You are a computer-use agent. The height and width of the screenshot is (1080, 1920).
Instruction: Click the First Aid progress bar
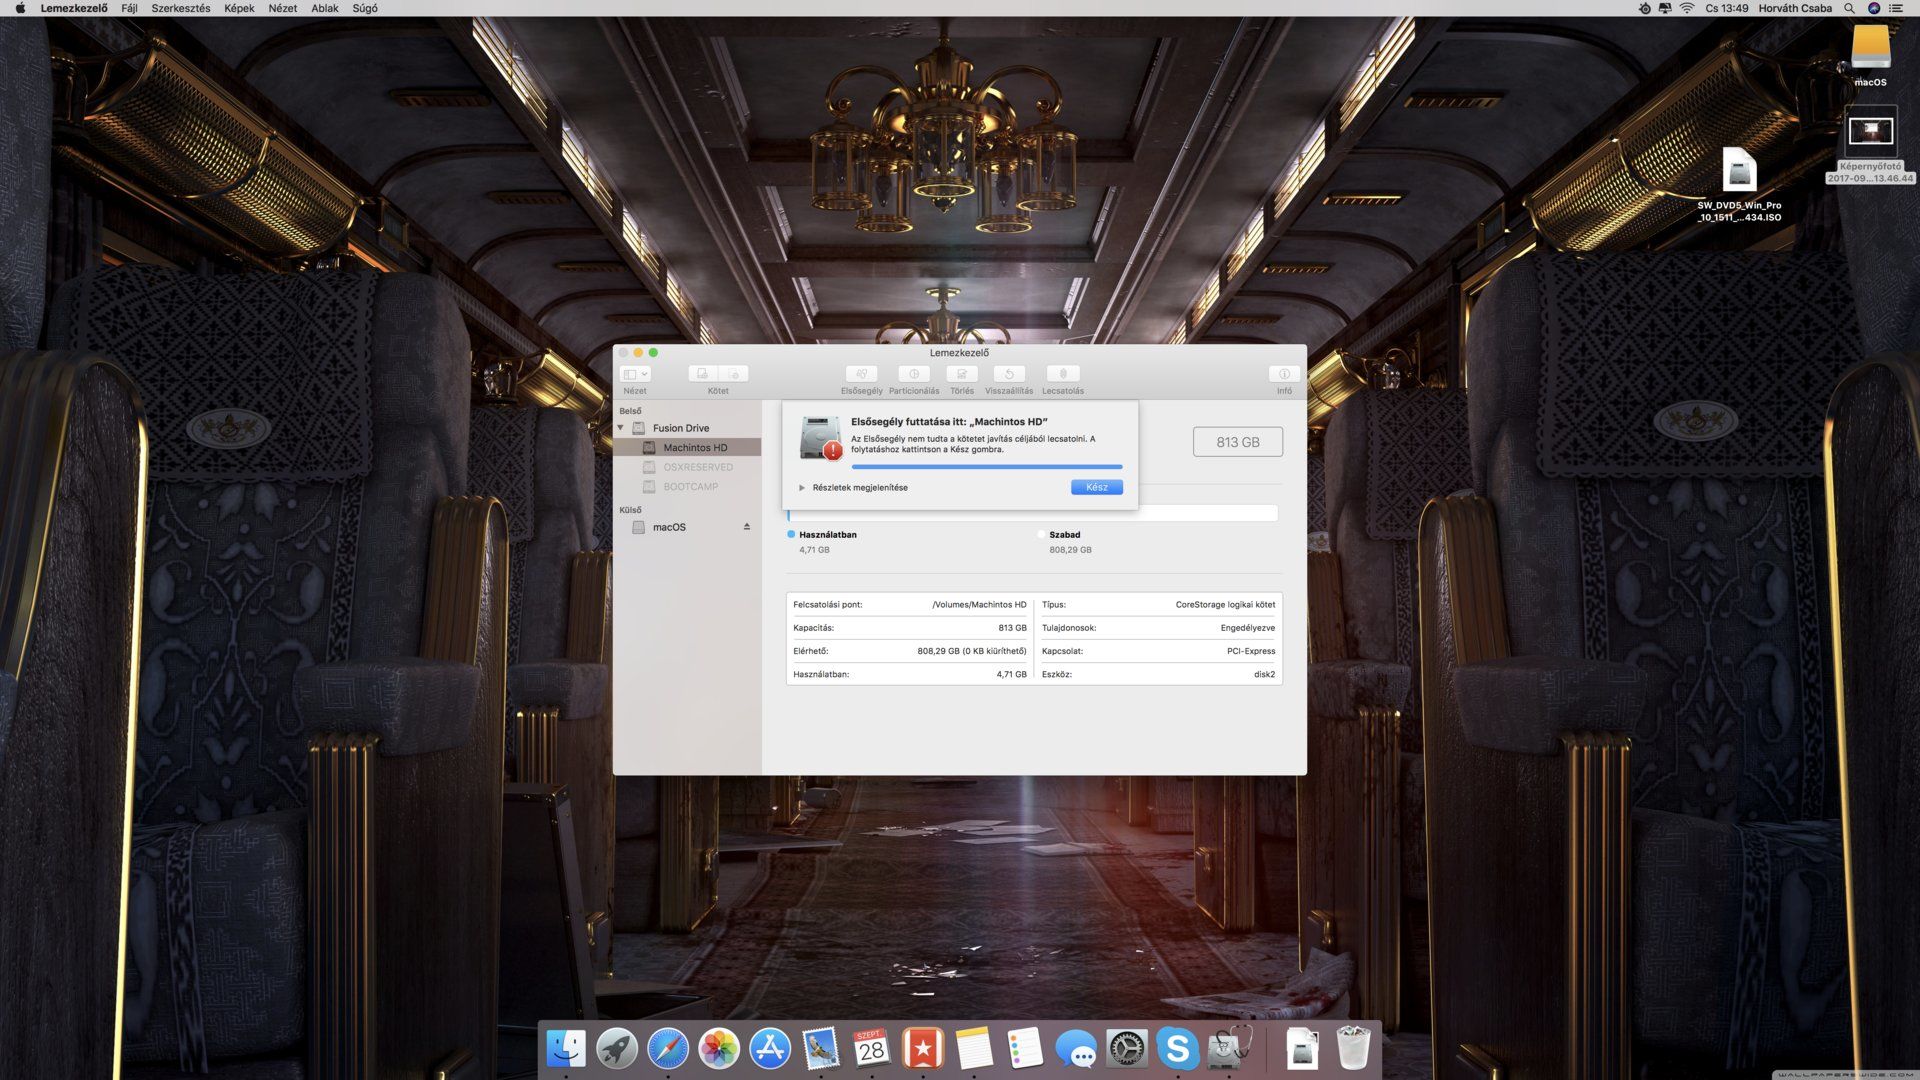[x=986, y=466]
